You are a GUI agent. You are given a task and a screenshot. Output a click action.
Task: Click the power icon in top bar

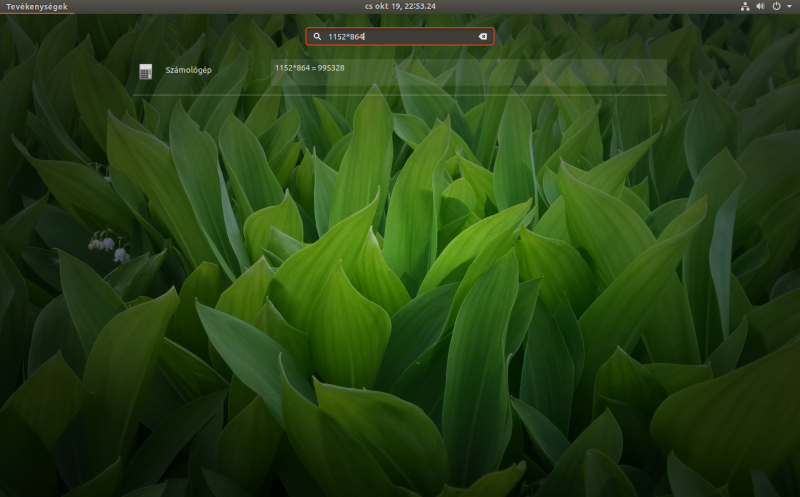776,6
